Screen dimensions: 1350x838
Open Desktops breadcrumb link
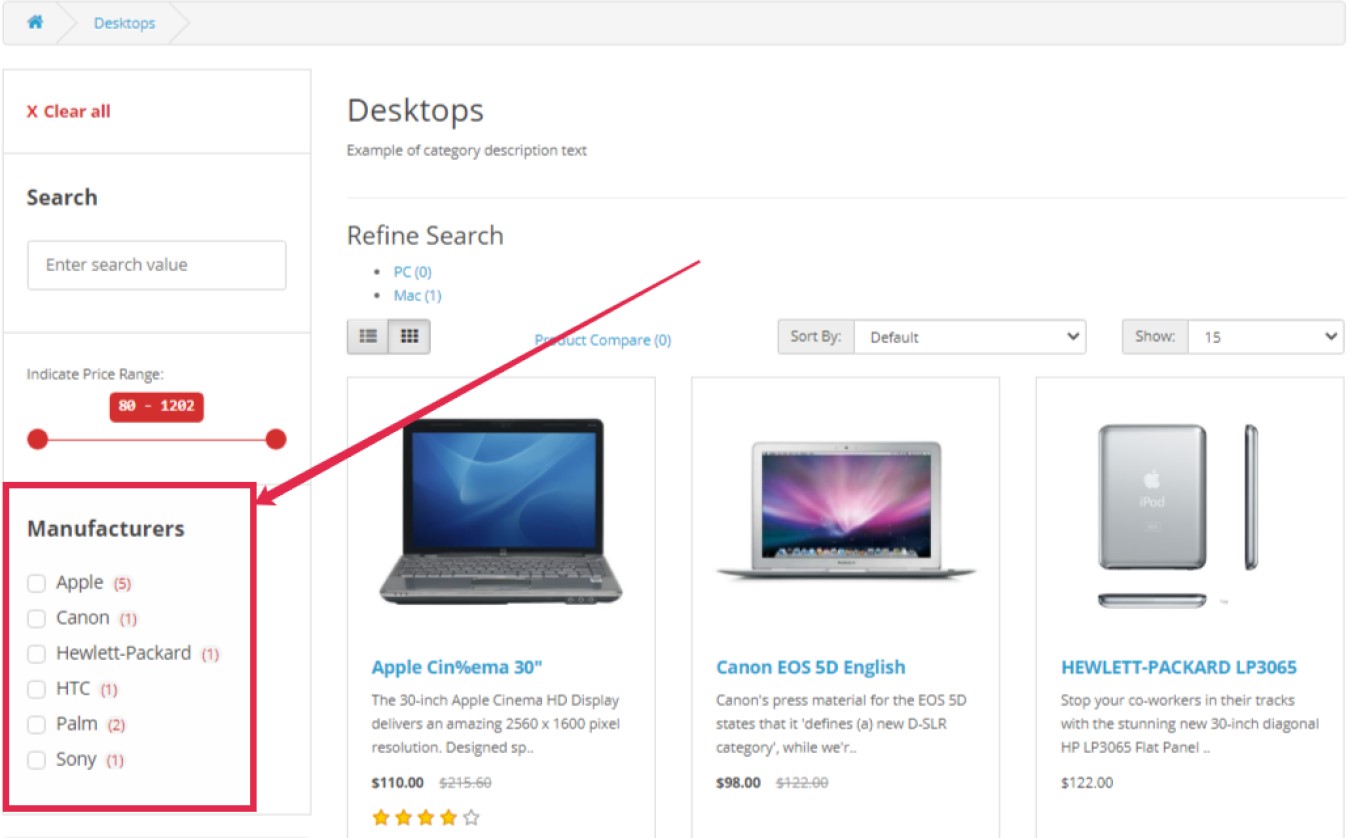click(x=124, y=23)
